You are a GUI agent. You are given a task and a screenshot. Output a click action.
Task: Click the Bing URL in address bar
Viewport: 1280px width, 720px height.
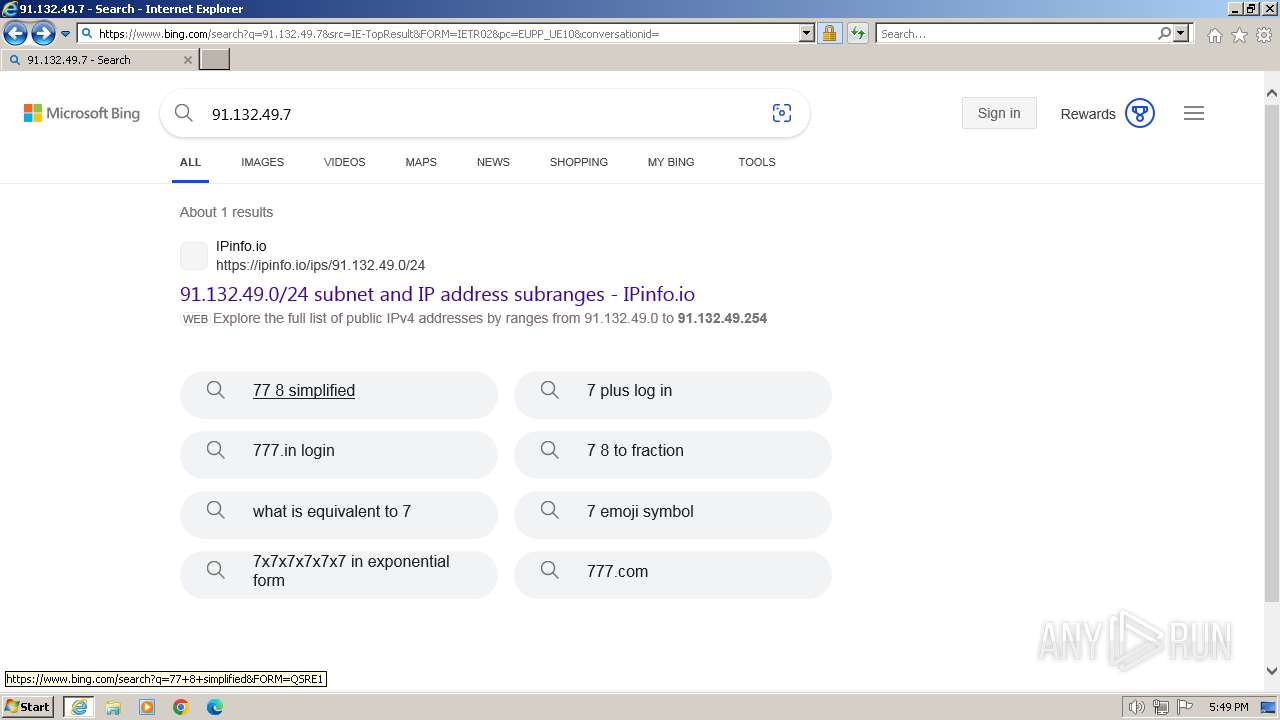379,34
